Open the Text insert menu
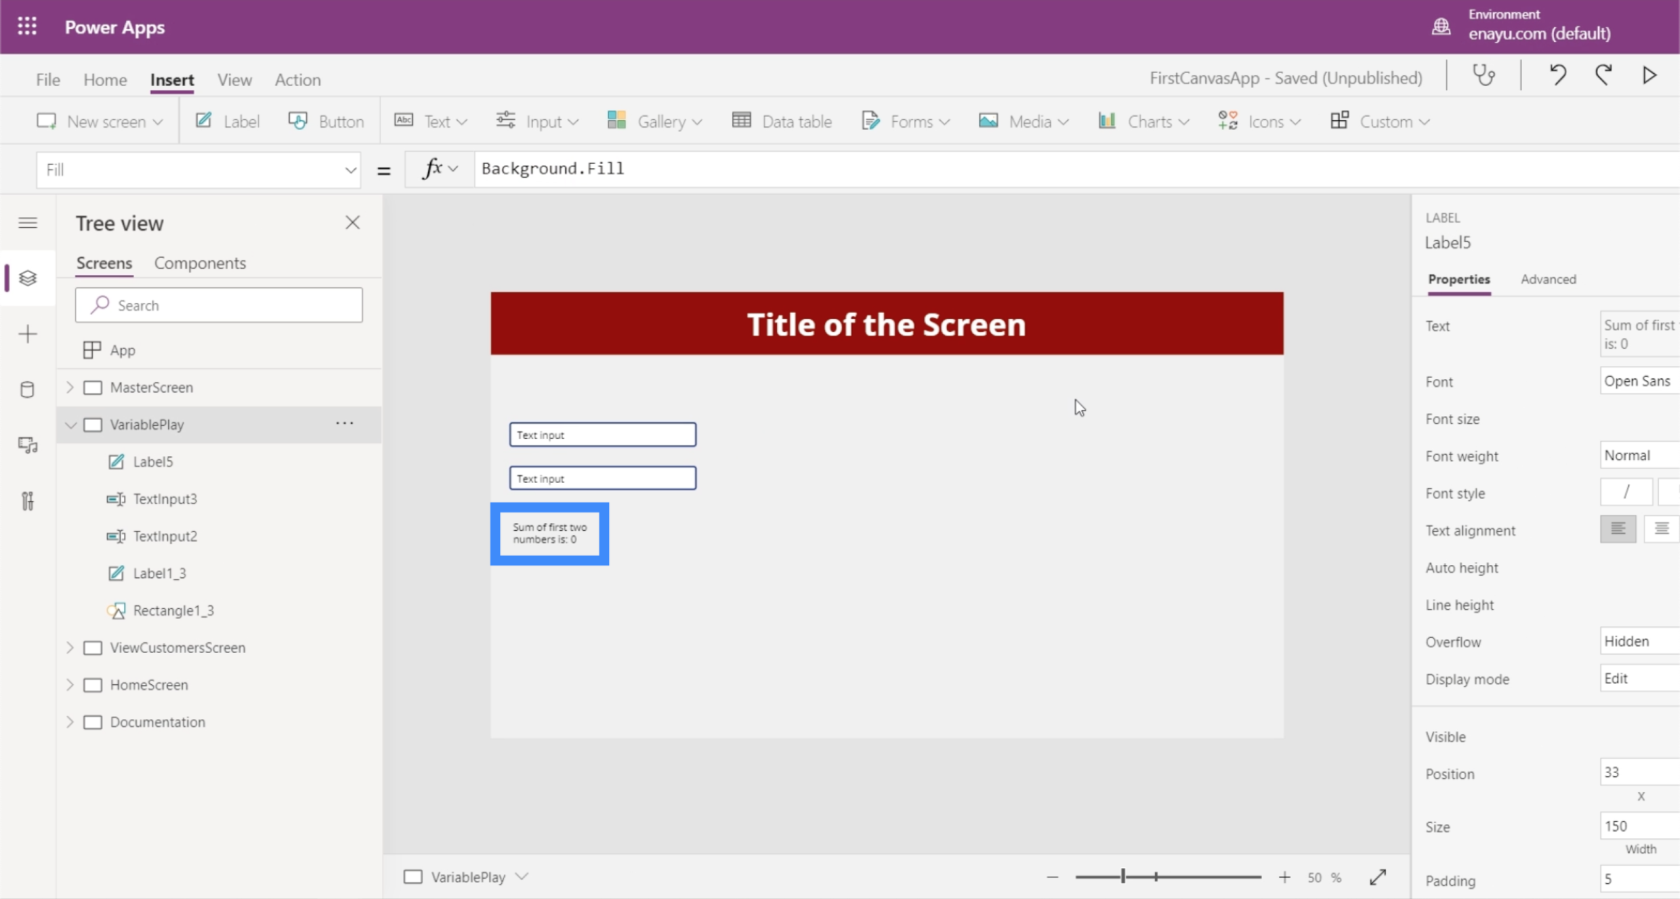 click(x=431, y=121)
